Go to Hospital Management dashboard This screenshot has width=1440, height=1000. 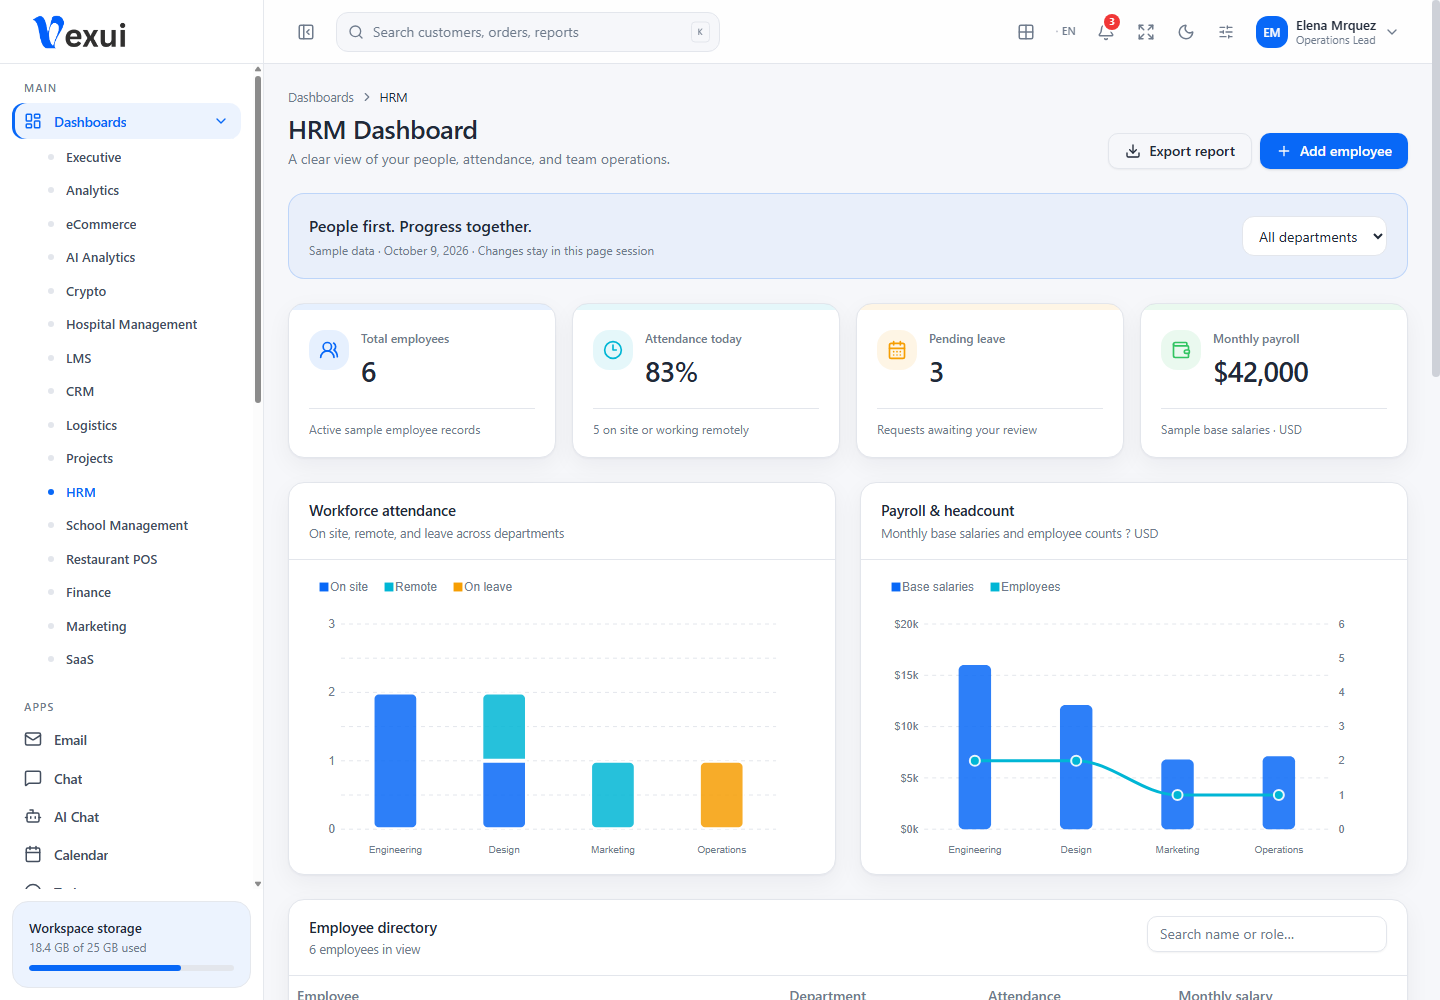pyautogui.click(x=131, y=324)
